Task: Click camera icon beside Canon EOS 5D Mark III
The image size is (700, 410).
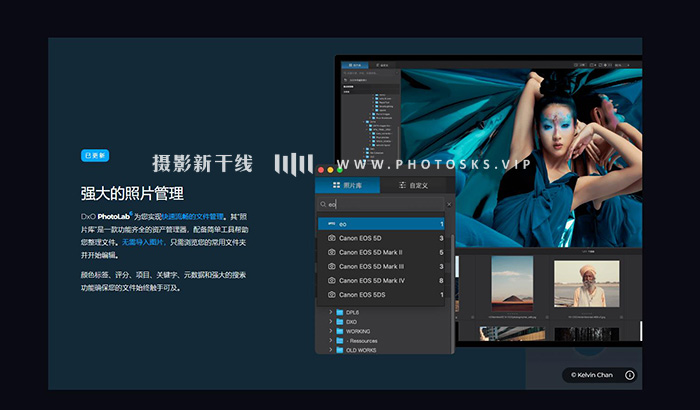Action: click(332, 267)
